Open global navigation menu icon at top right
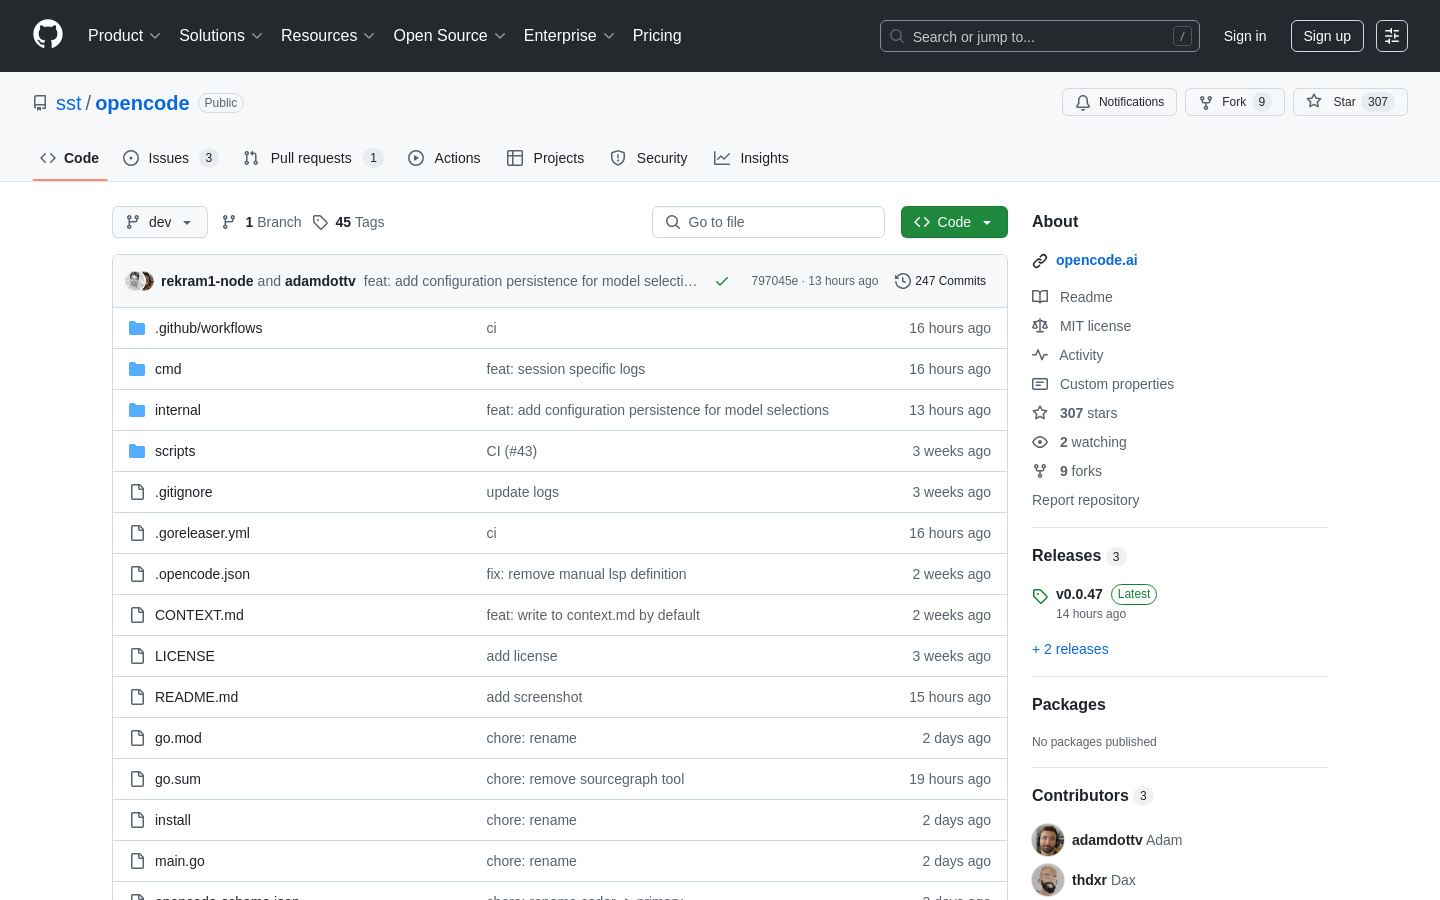Screen dimensions: 1440x900 pyautogui.click(x=1392, y=36)
